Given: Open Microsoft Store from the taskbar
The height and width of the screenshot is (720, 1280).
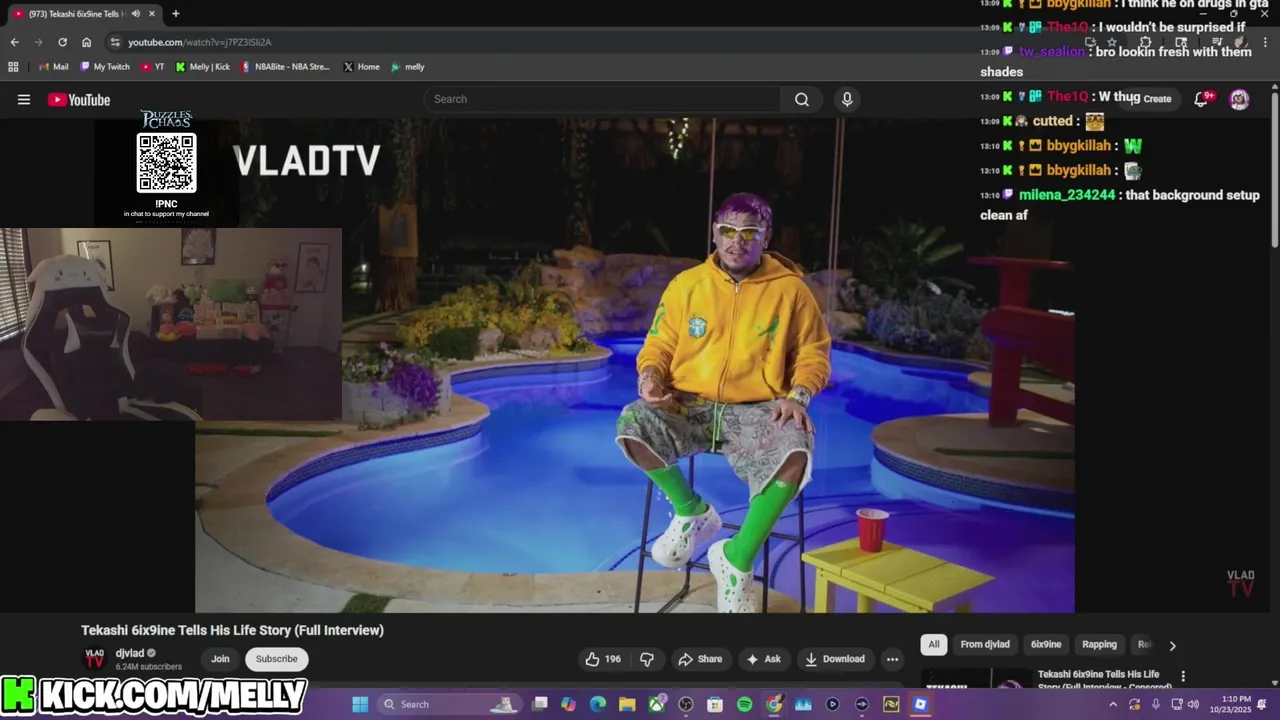Looking at the screenshot, I should point(715,704).
